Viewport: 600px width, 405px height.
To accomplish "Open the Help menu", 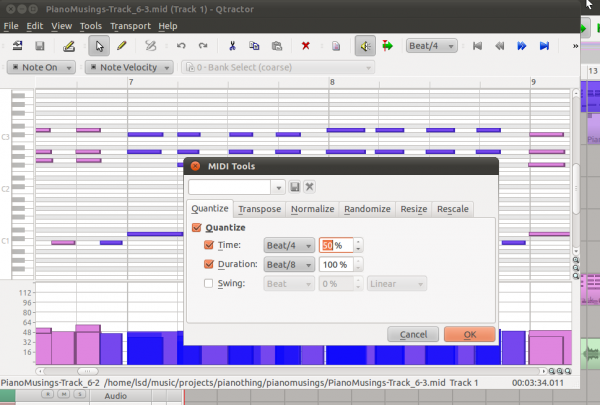I will (x=168, y=26).
